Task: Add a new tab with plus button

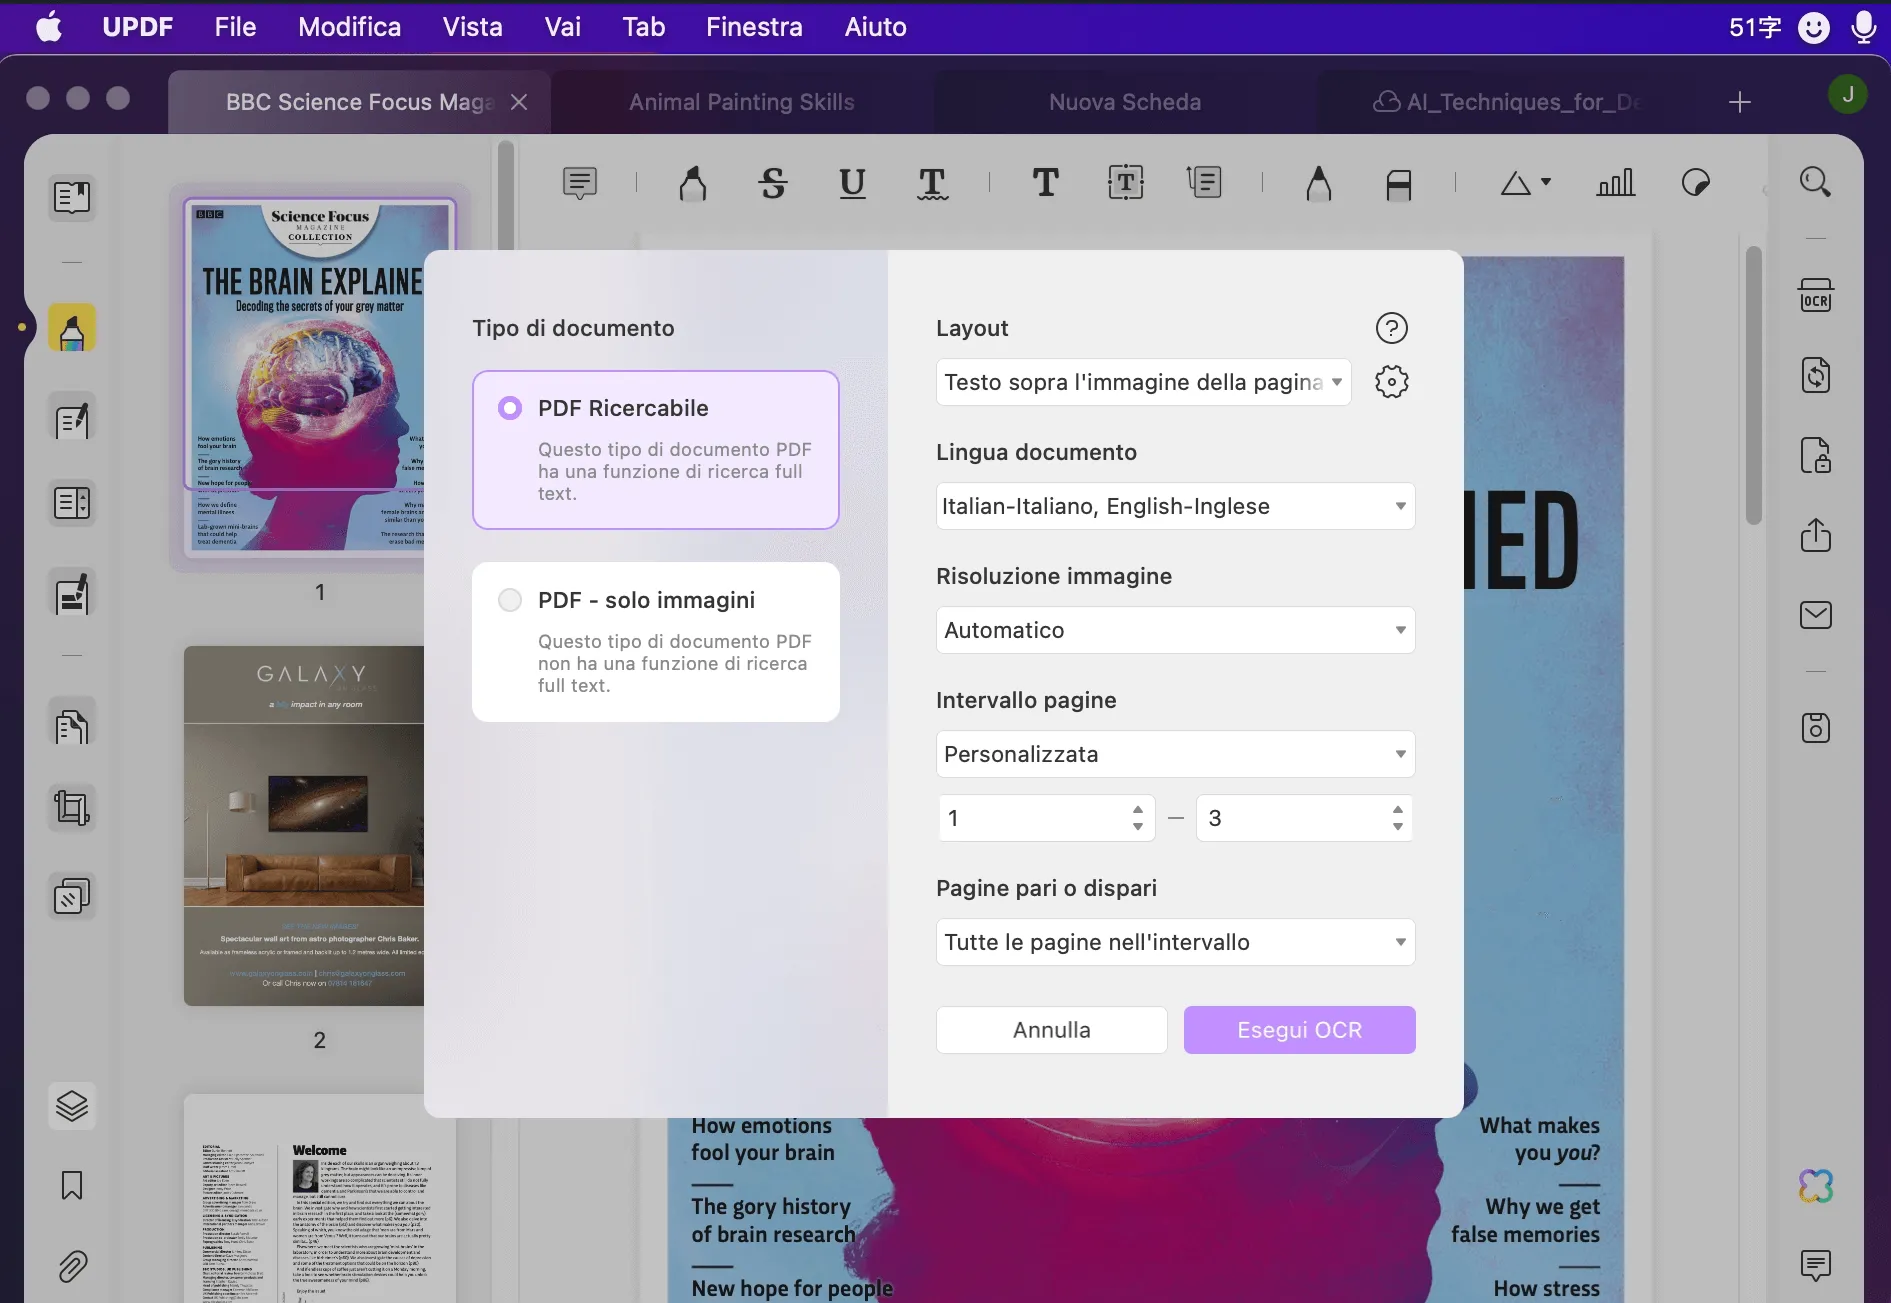Action: [x=1740, y=102]
